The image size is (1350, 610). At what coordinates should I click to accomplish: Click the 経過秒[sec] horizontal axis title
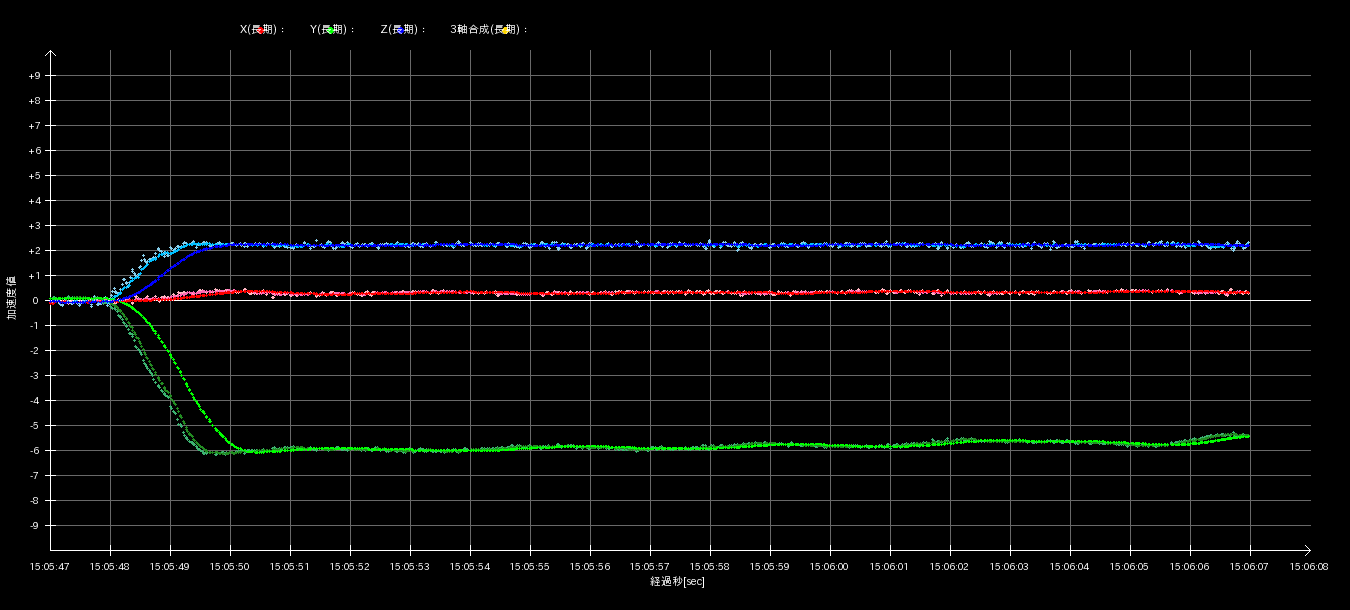(677, 581)
